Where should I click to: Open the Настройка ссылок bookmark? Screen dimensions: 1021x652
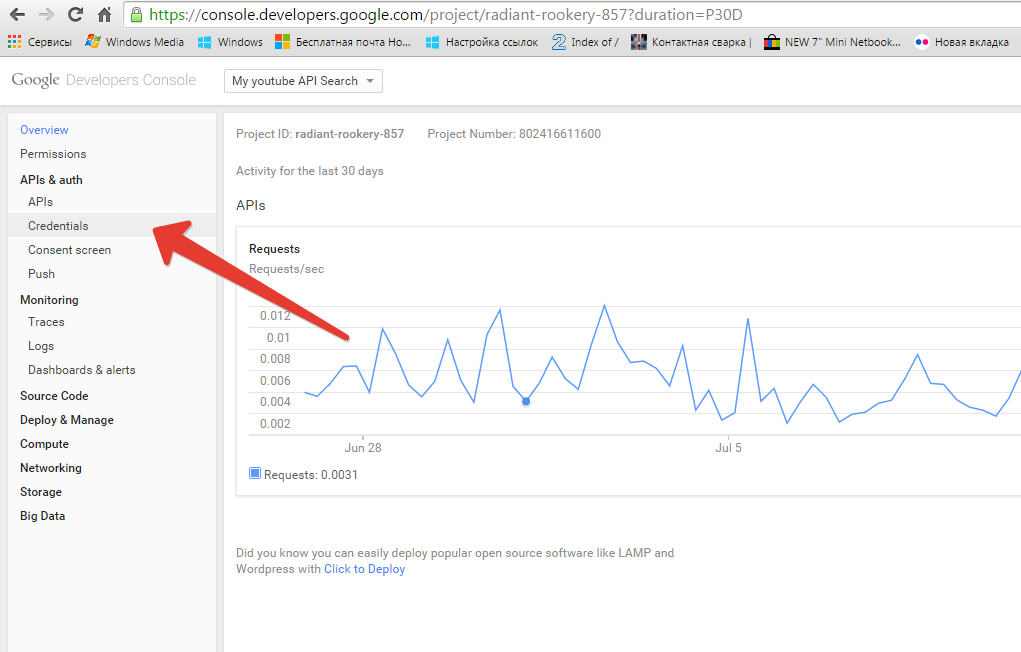coord(482,42)
